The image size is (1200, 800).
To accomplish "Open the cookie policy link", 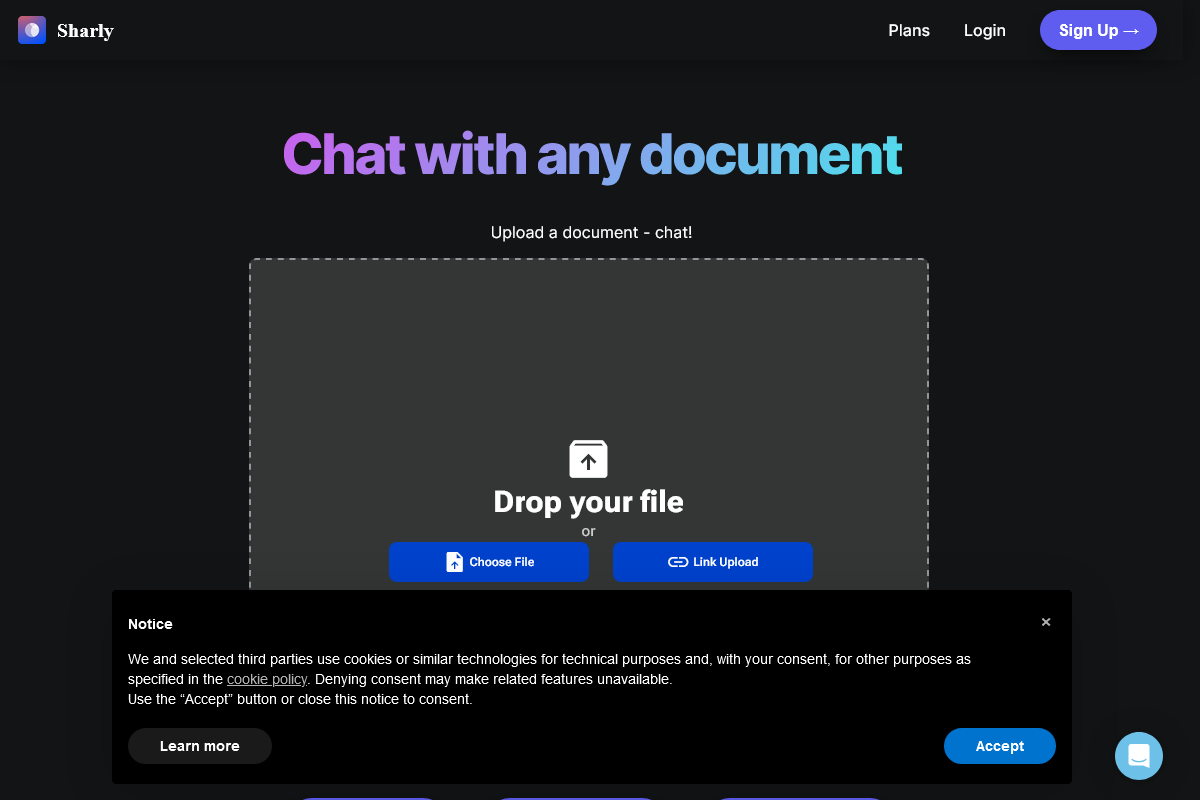I will click(x=267, y=679).
